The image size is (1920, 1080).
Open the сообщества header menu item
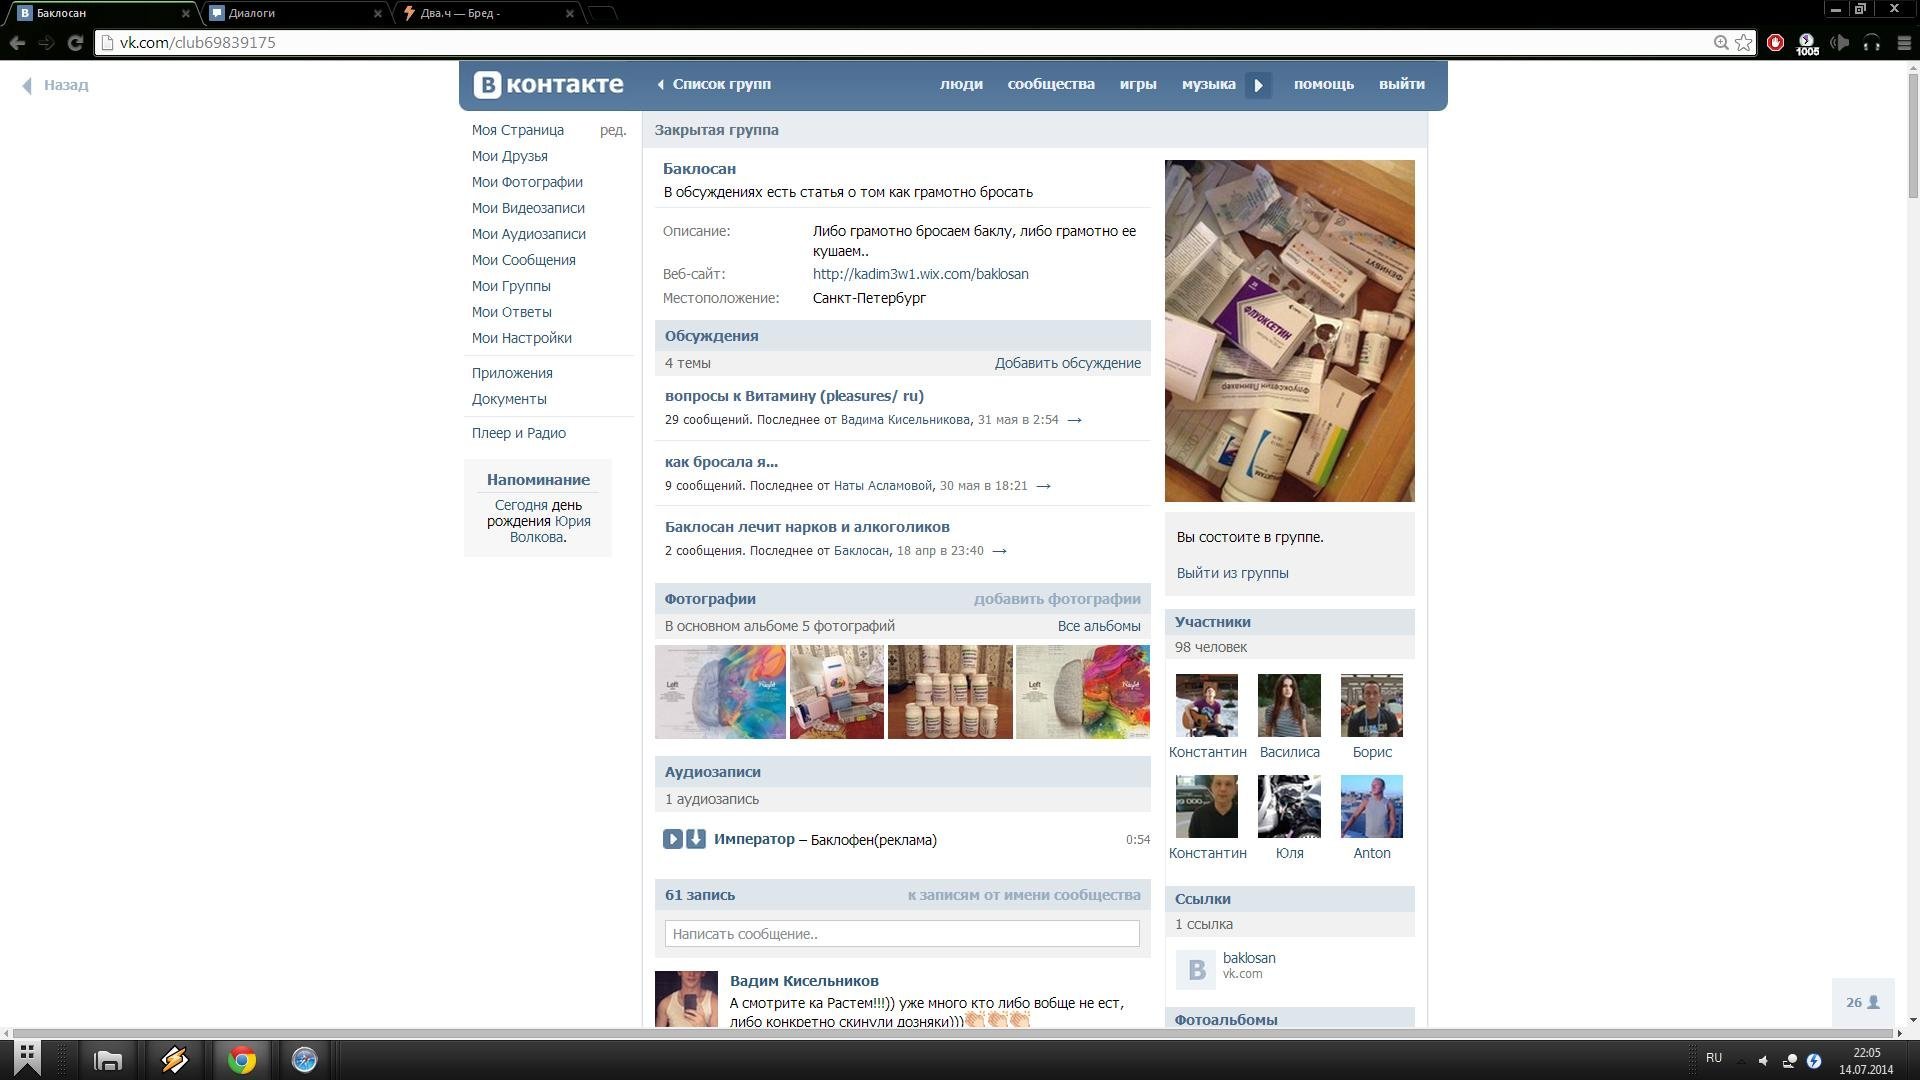click(1050, 84)
